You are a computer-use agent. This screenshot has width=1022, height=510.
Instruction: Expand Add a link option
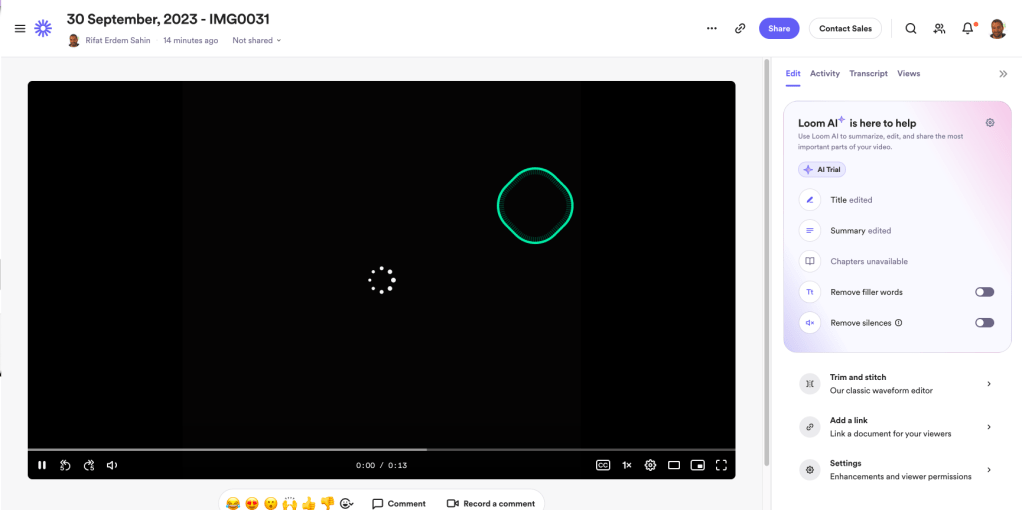(897, 427)
